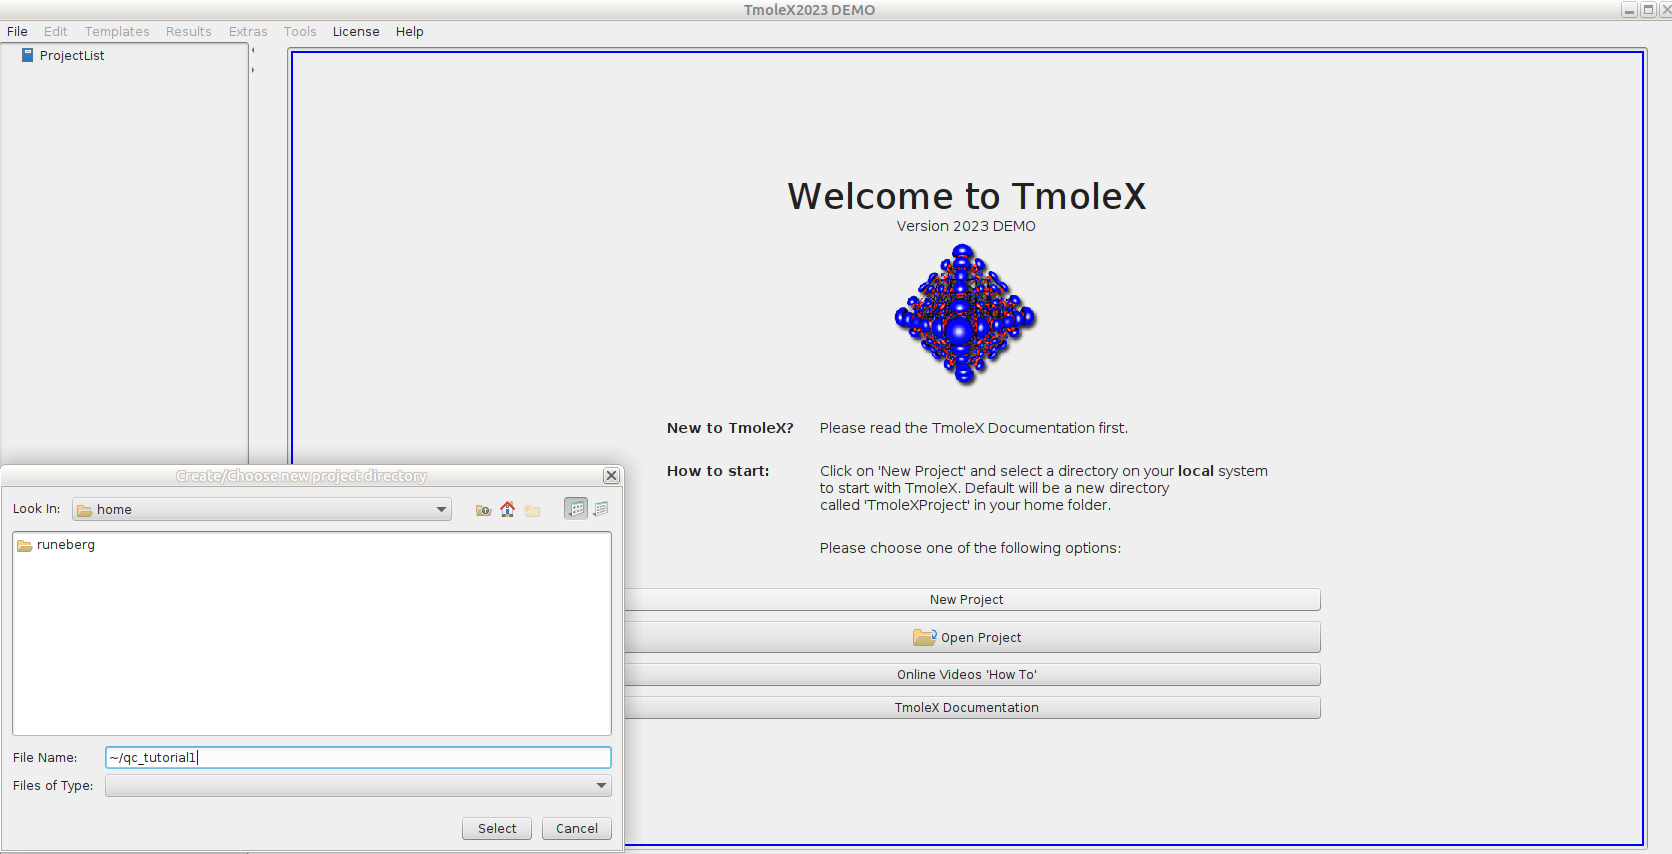Click the TmoleX blue molecule logo
Screen dimensions: 1672x854
click(x=965, y=314)
